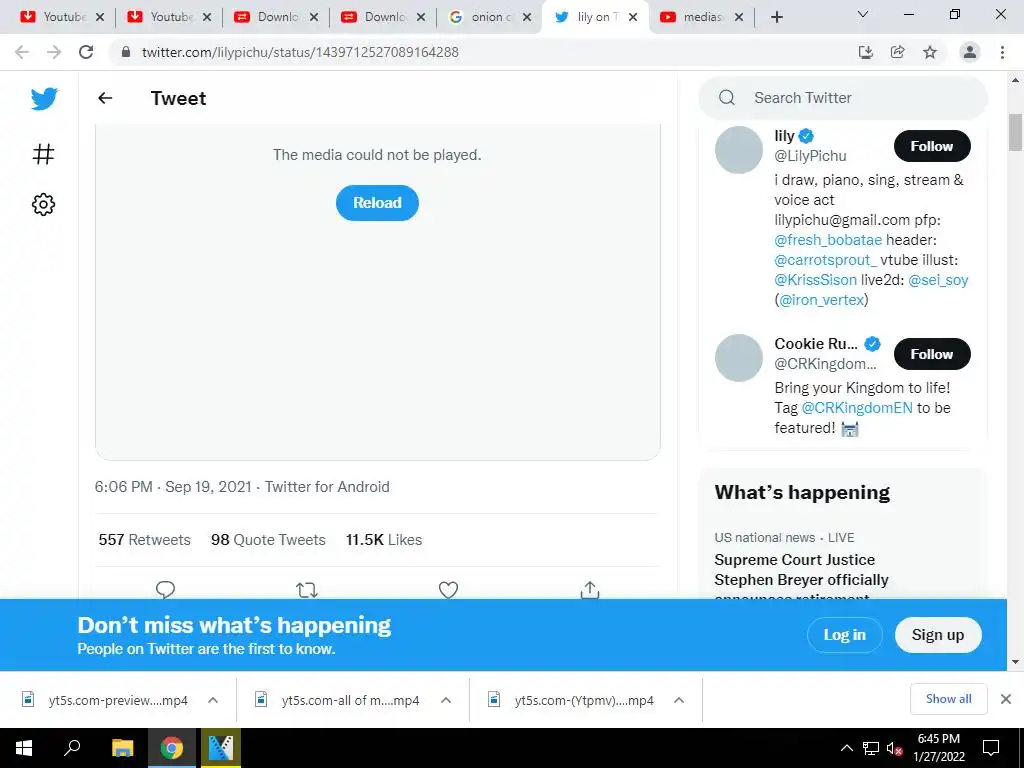Close the downloads bar
The image size is (1024, 768).
1006,699
